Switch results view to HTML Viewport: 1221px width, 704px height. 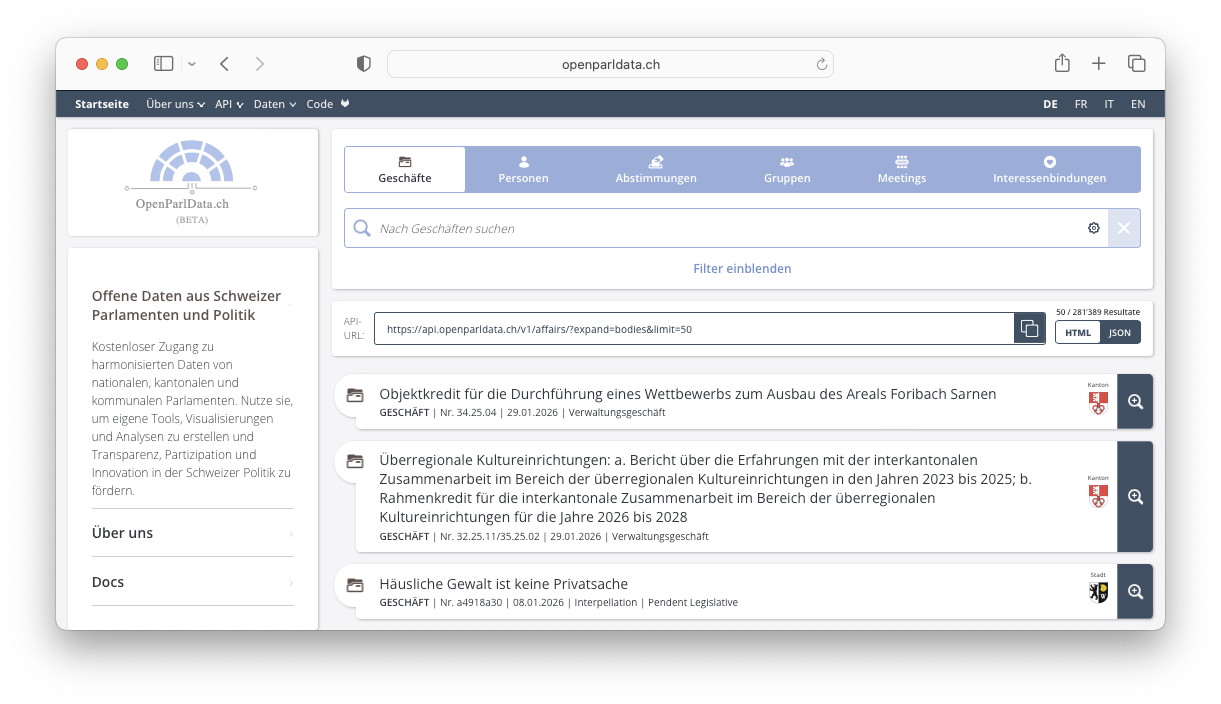[1078, 332]
